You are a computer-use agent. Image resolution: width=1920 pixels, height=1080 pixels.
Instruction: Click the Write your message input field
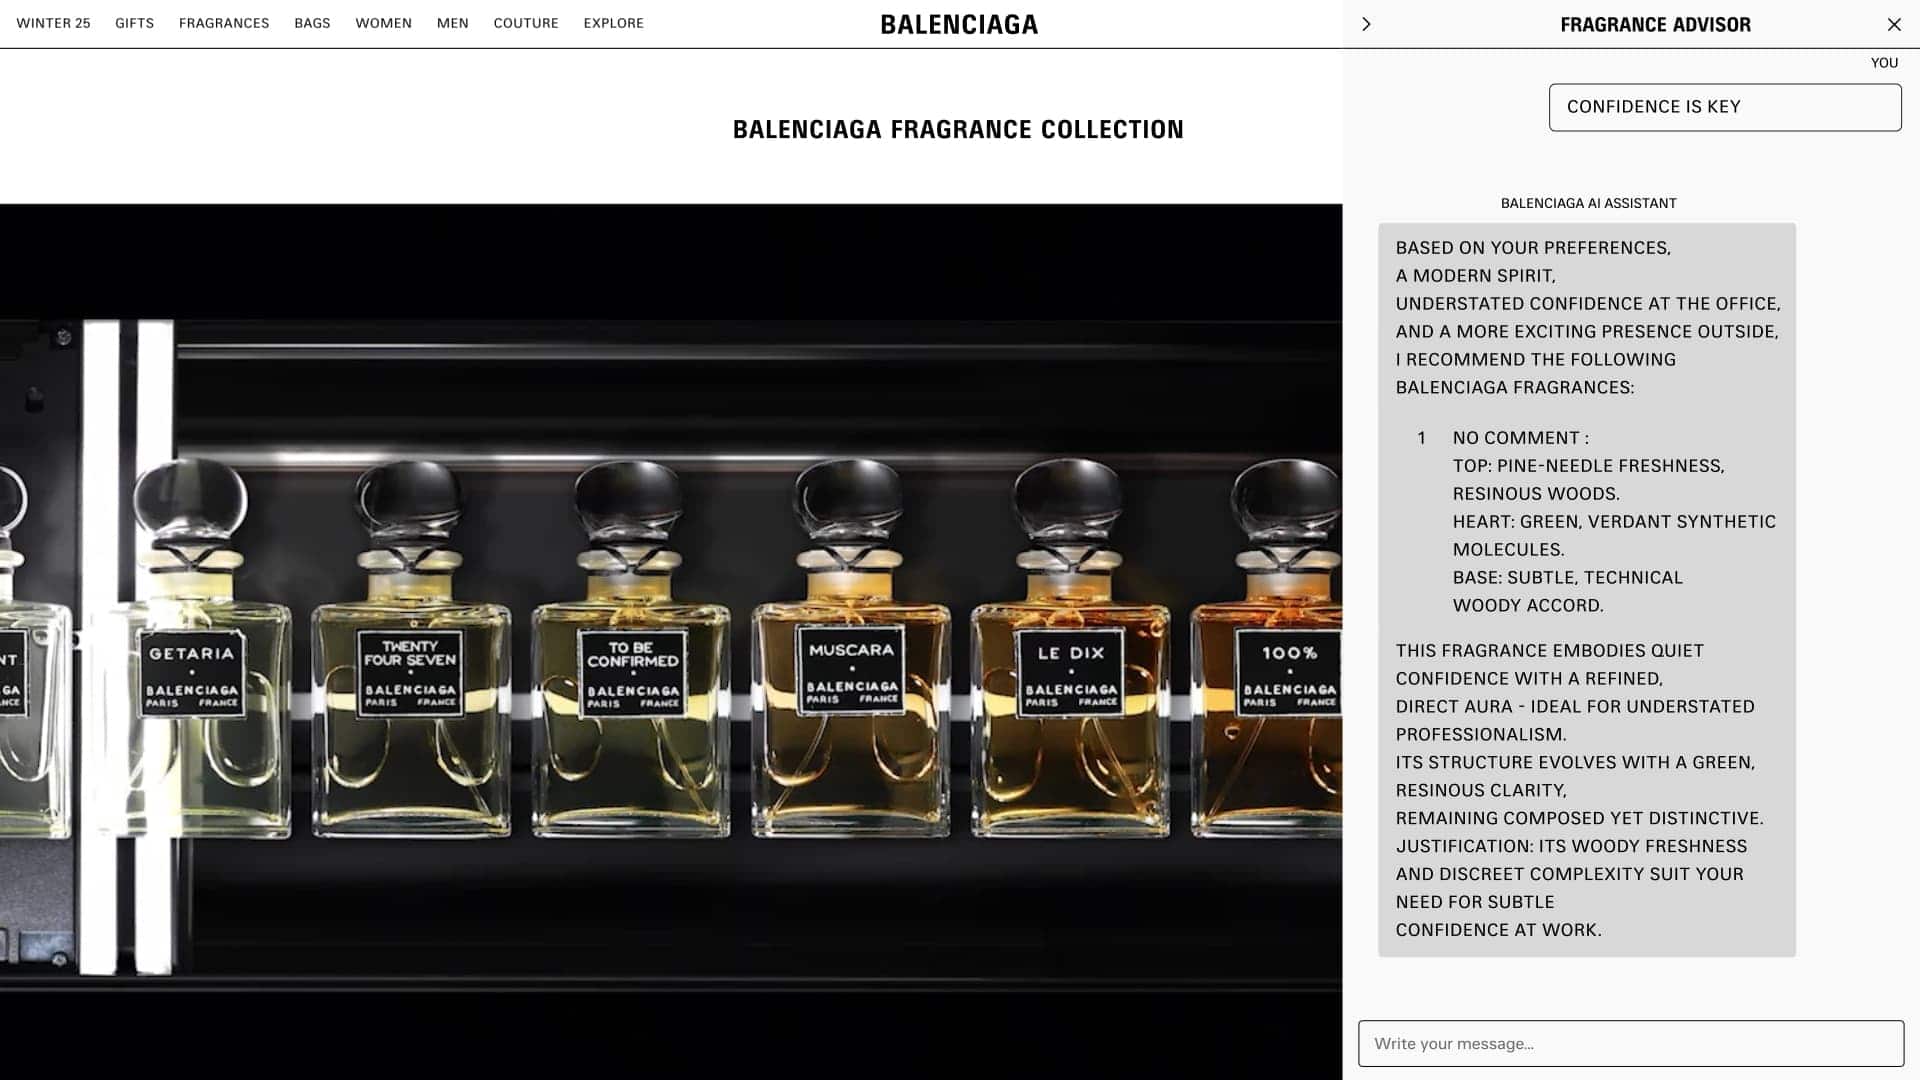point(1630,1043)
